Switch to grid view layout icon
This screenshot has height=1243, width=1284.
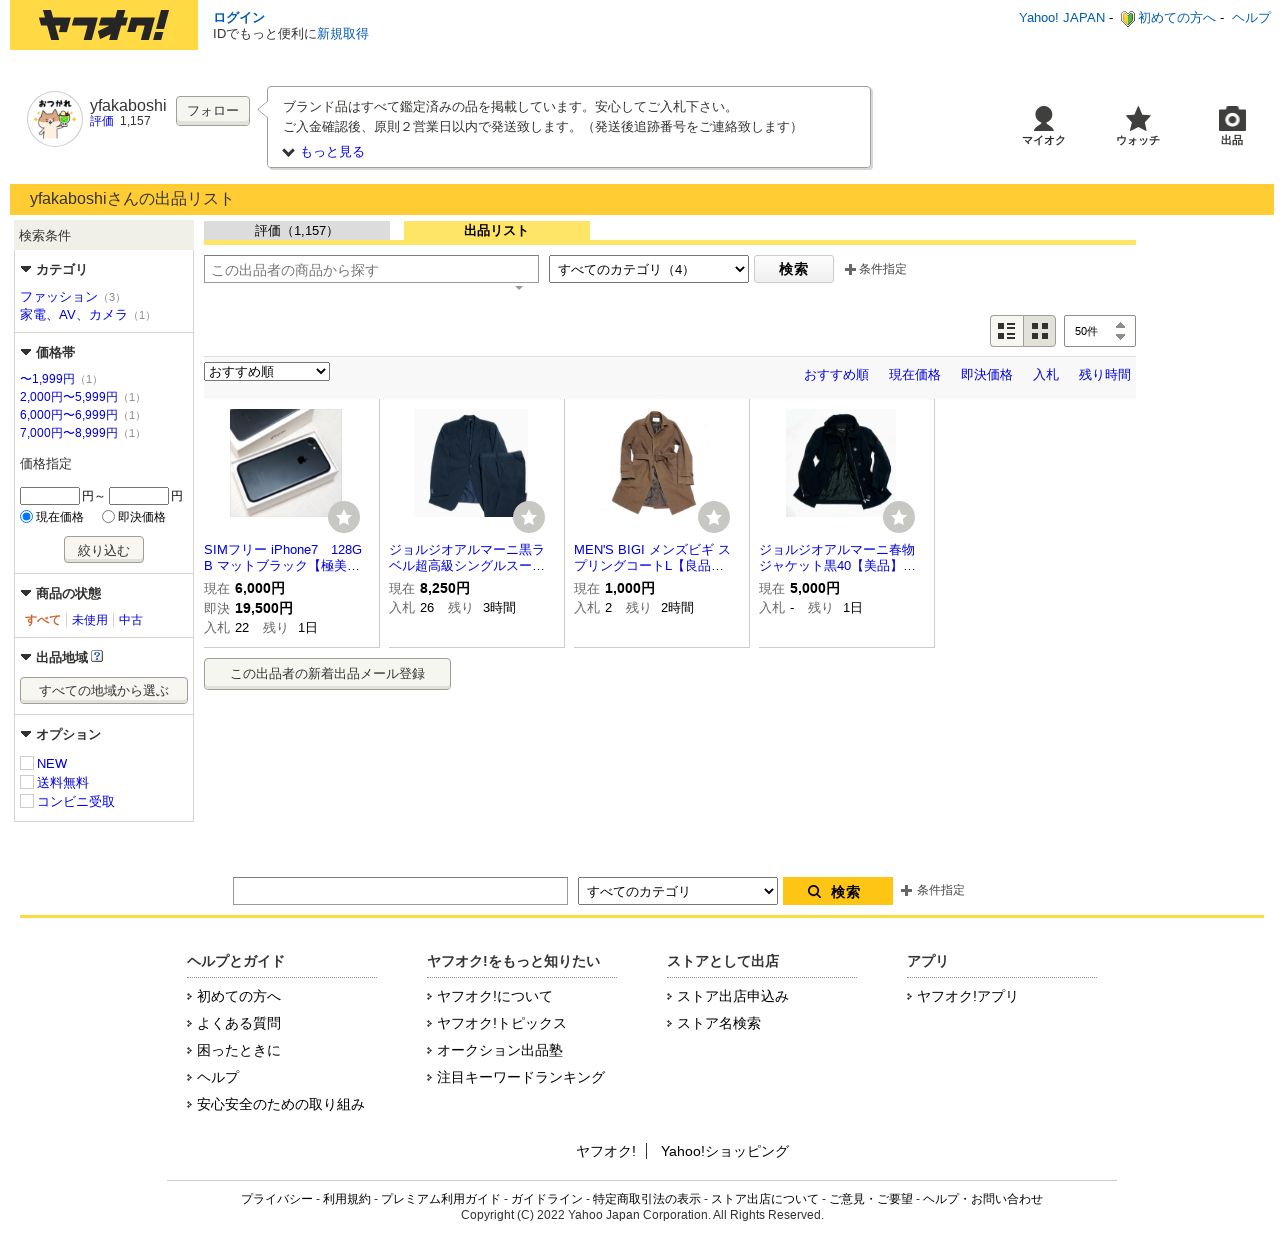[x=1040, y=331]
